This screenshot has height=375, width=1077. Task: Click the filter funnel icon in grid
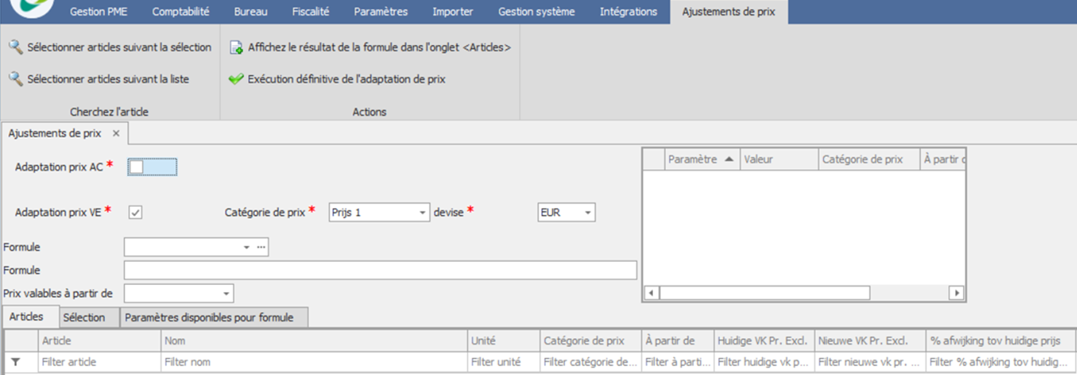point(16,361)
